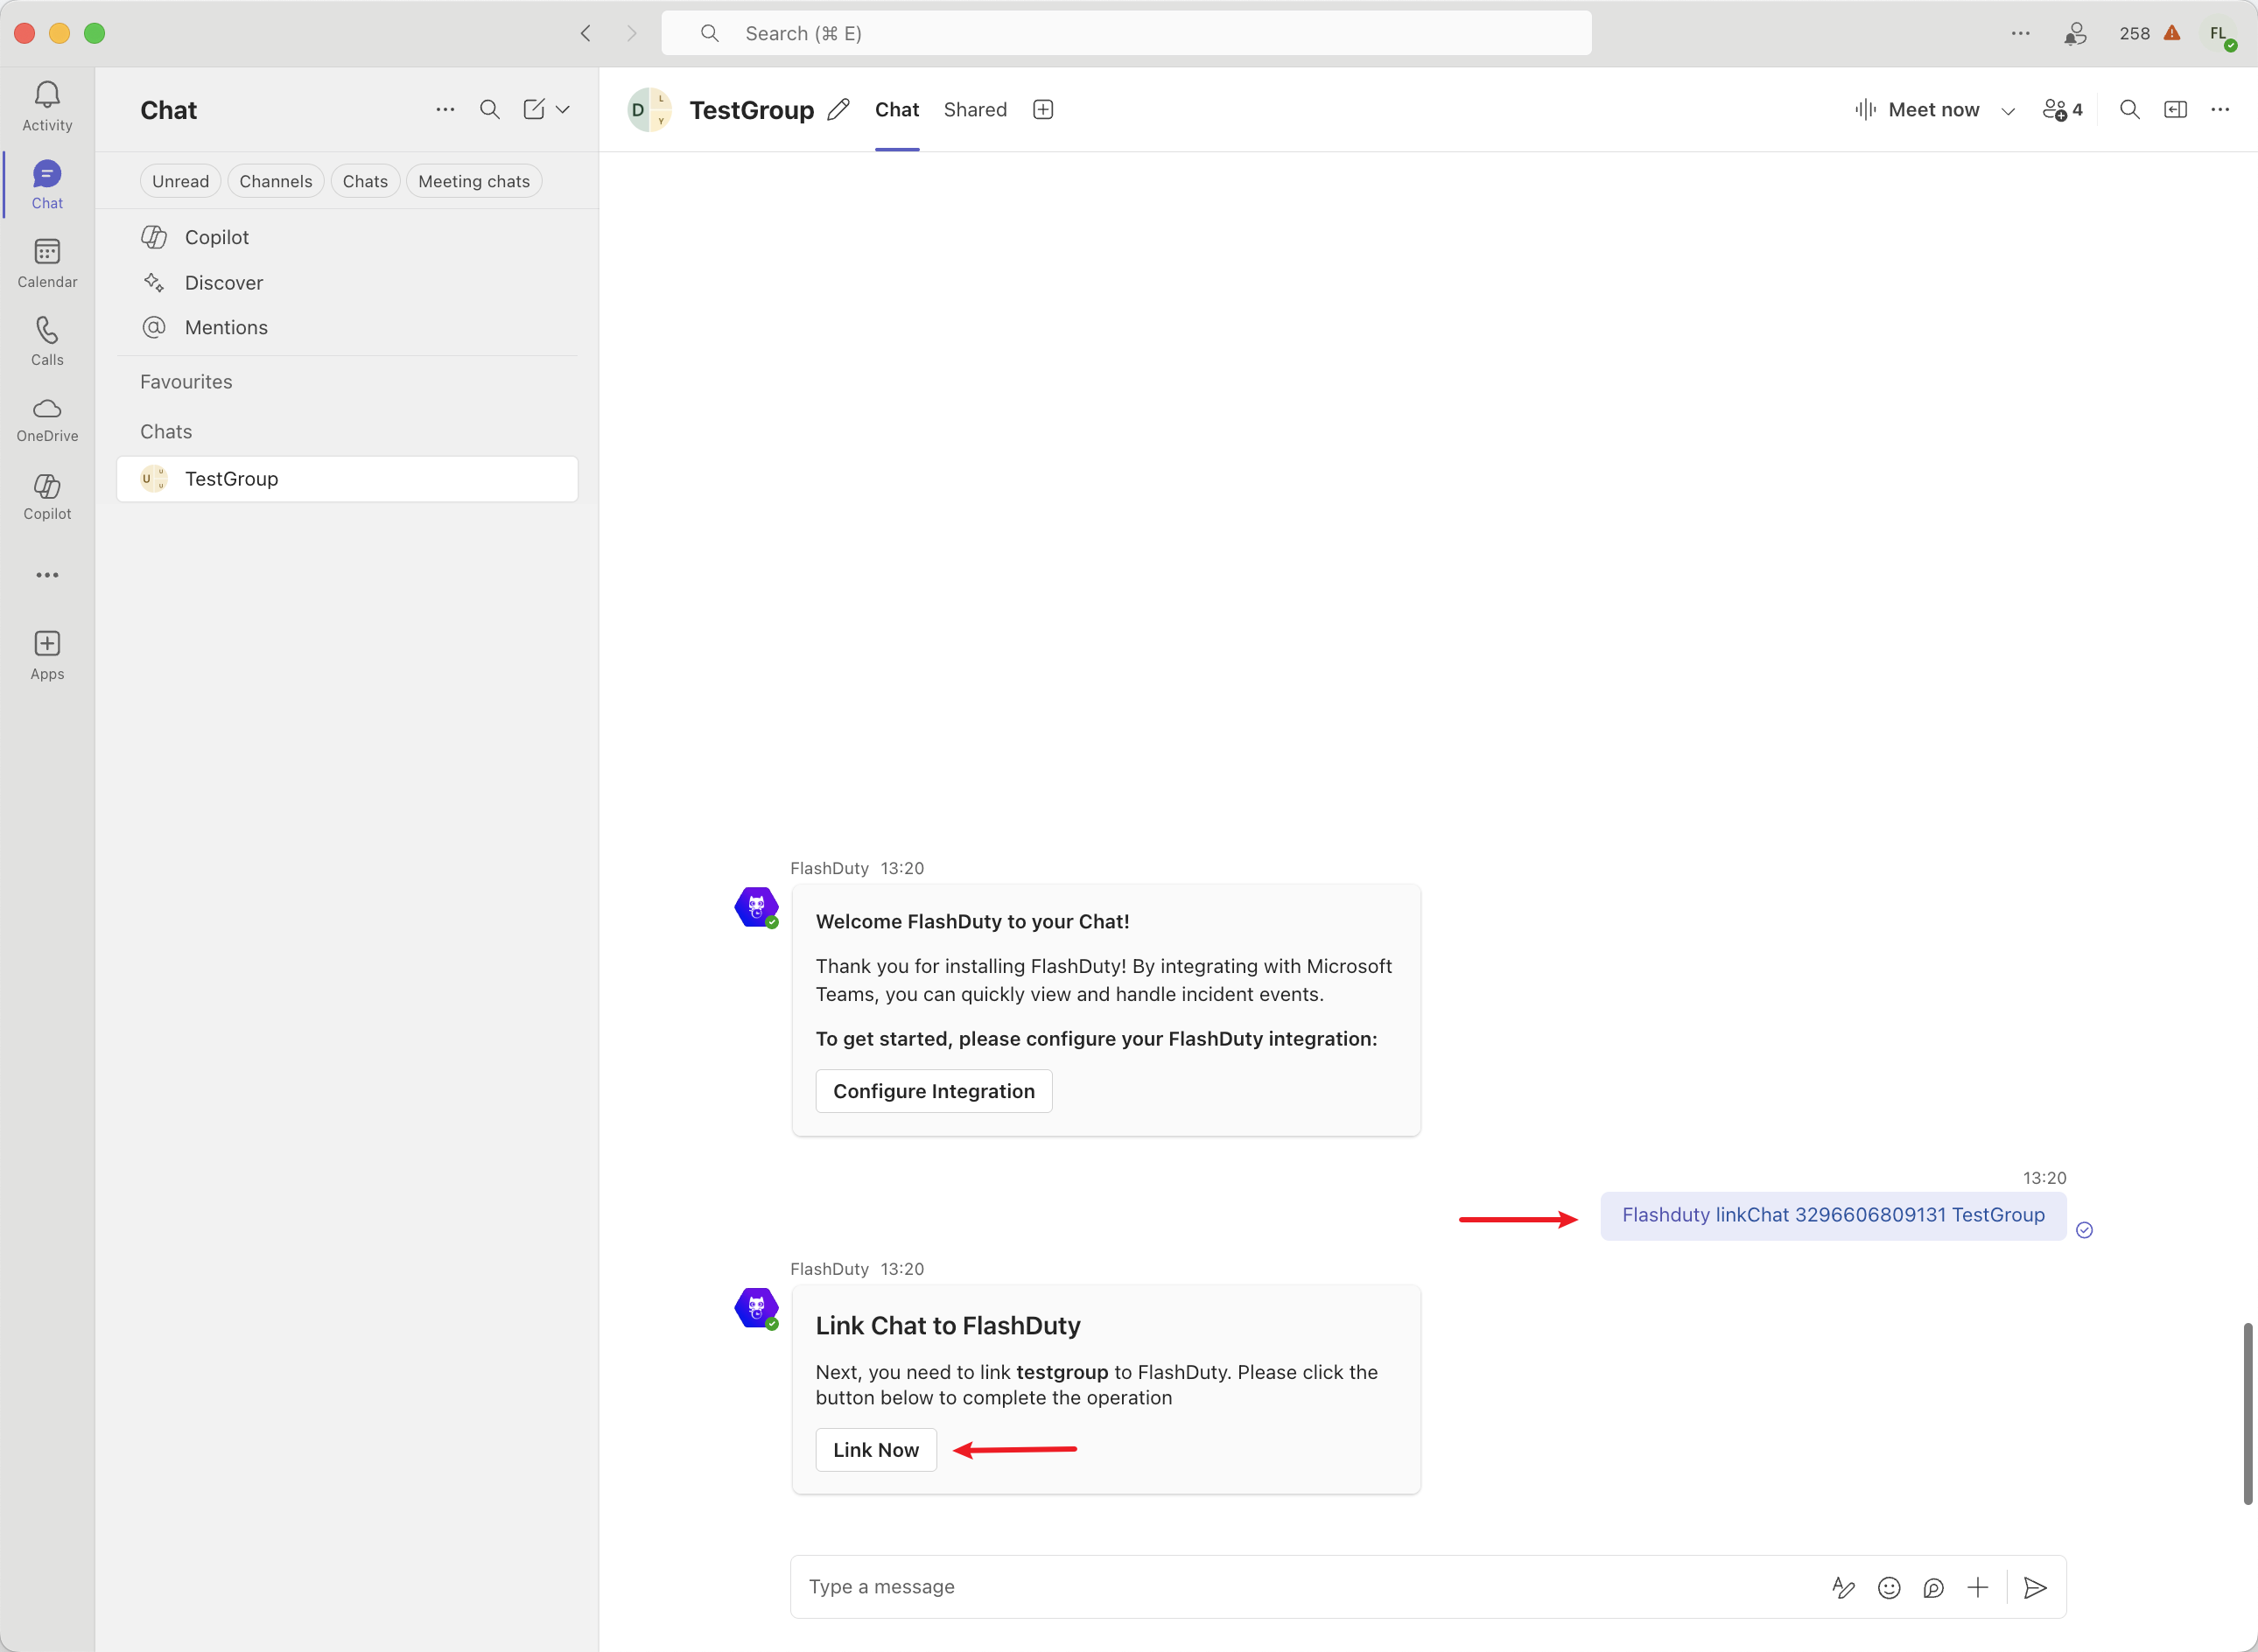The height and width of the screenshot is (1652, 2258).
Task: Expand the new chat options chevron
Action: pos(563,109)
